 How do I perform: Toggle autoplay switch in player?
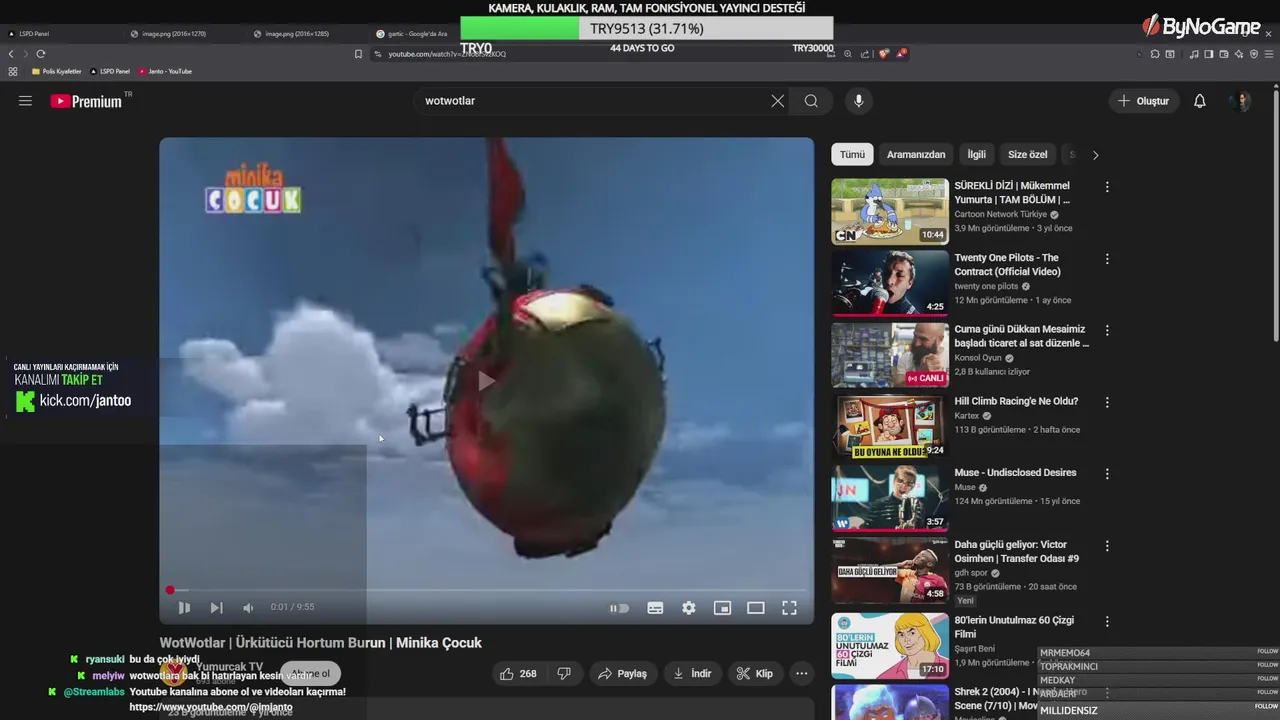620,608
